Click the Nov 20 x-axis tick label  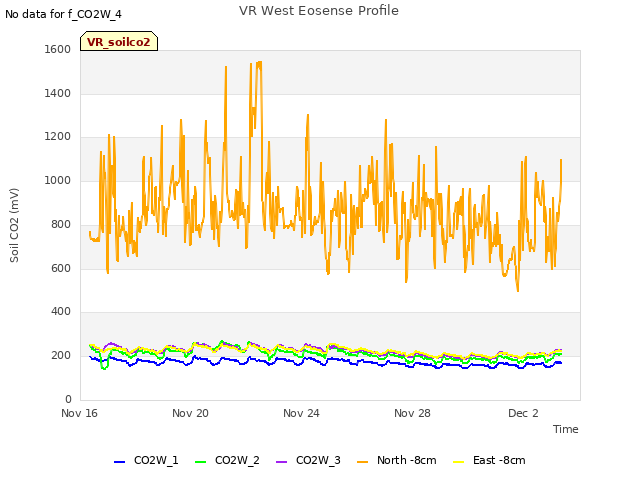[190, 413]
